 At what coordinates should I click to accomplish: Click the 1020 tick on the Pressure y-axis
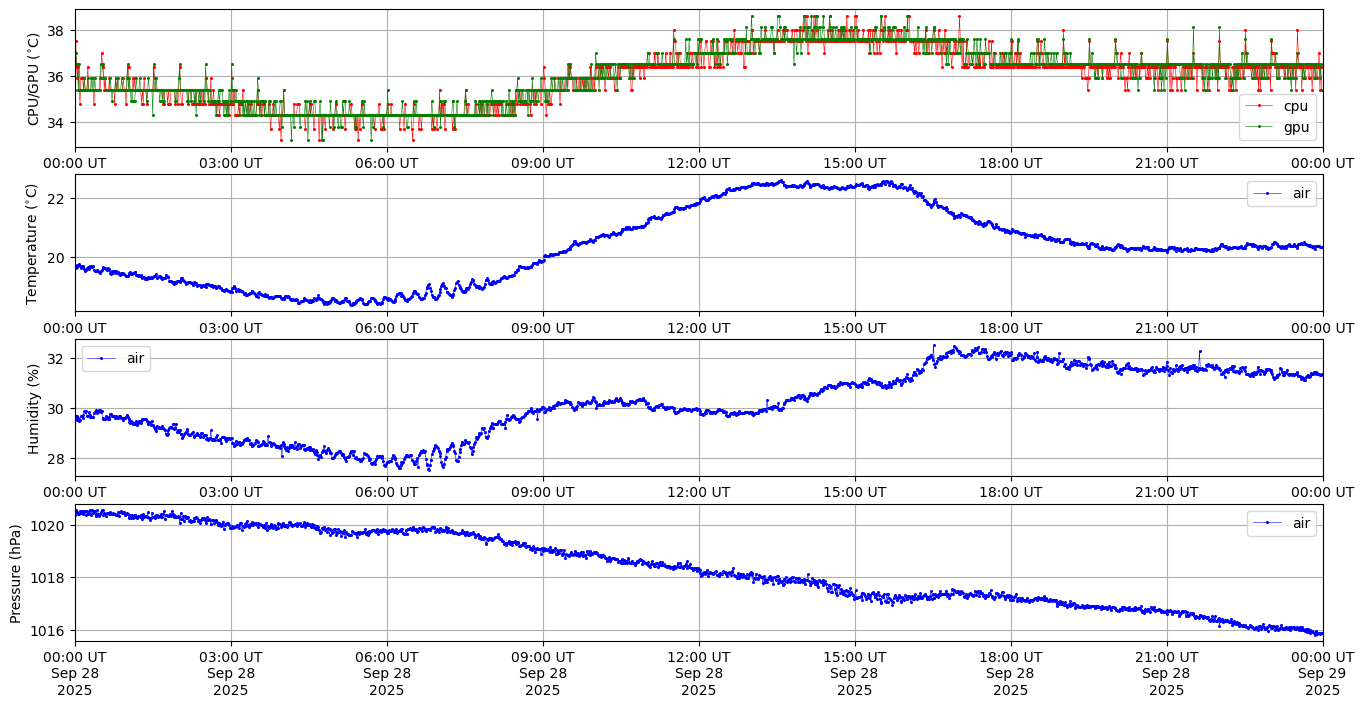pyautogui.click(x=52, y=526)
